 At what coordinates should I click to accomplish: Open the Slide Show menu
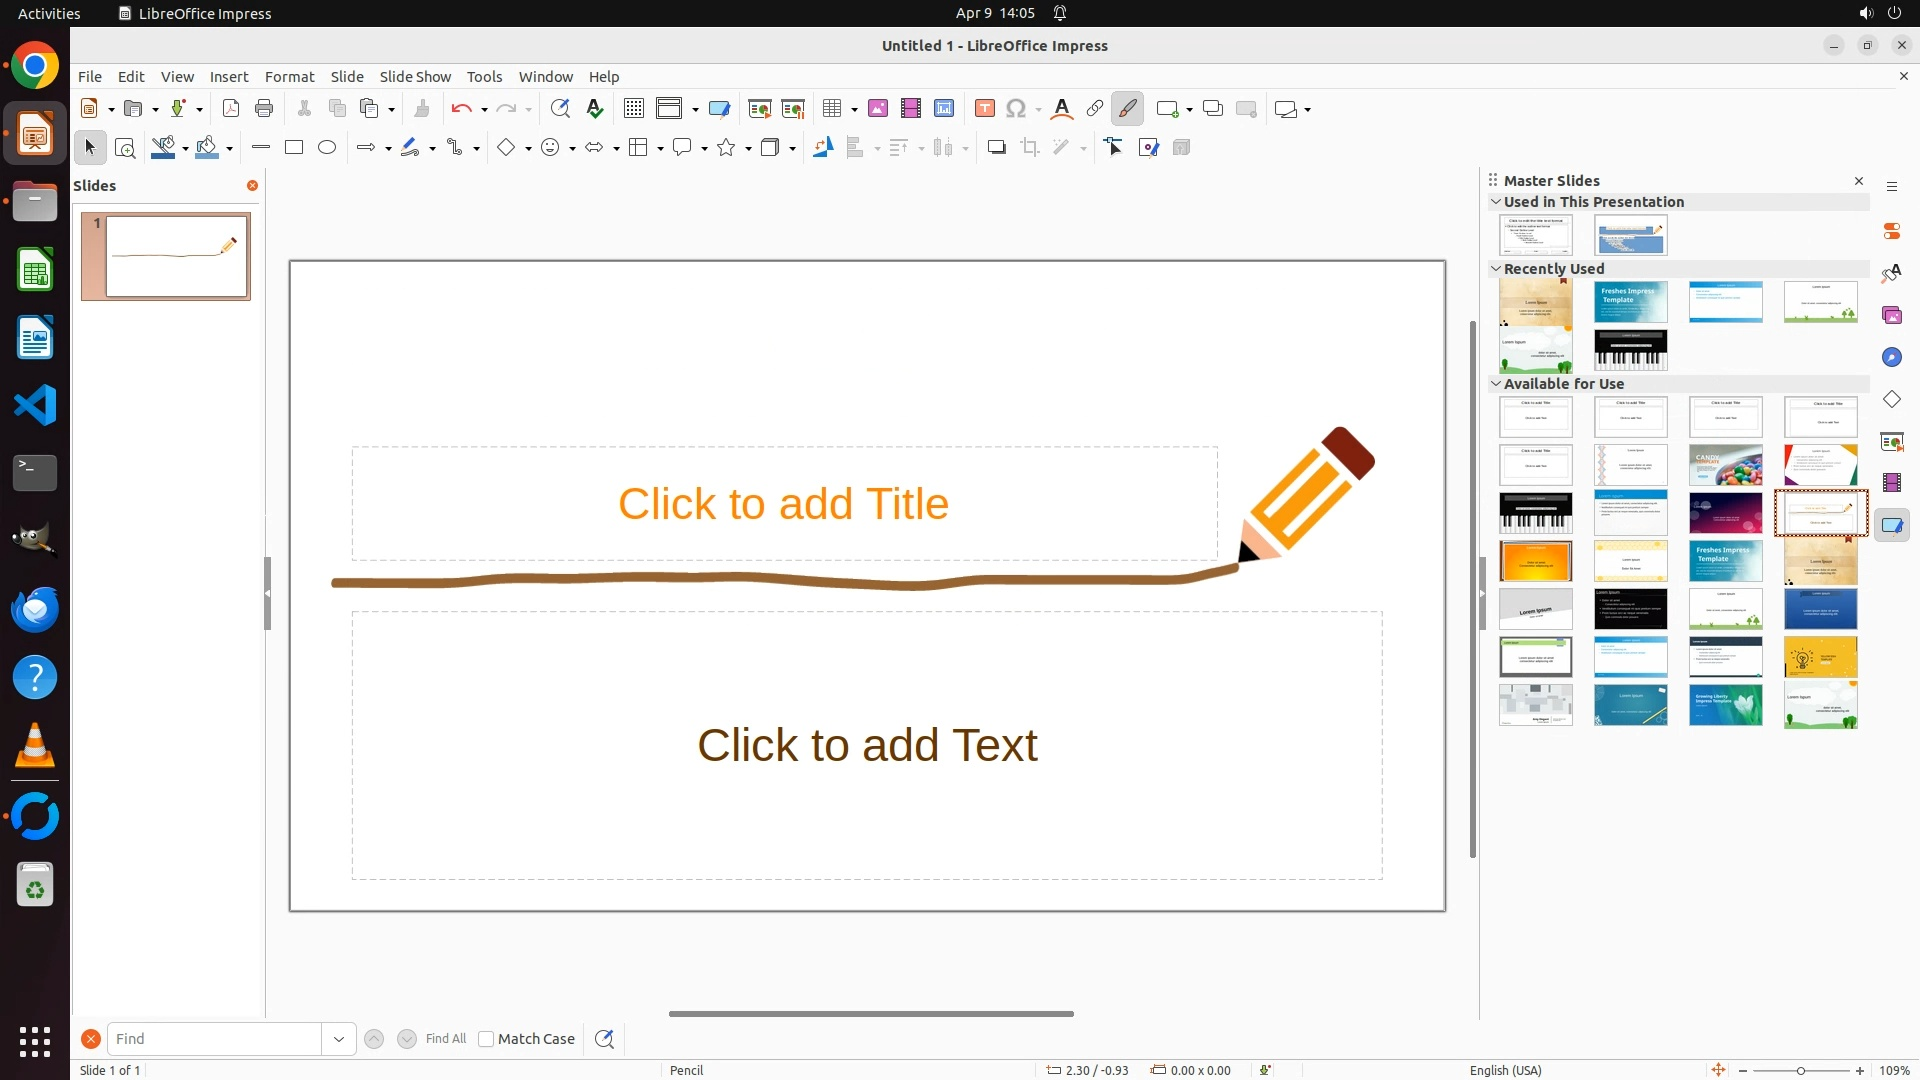point(415,77)
